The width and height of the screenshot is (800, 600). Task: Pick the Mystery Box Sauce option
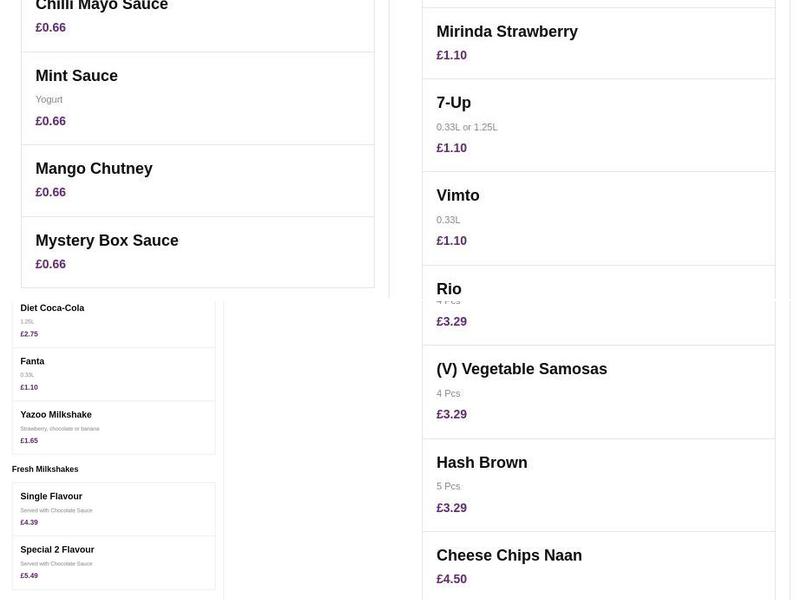pyautogui.click(x=106, y=240)
